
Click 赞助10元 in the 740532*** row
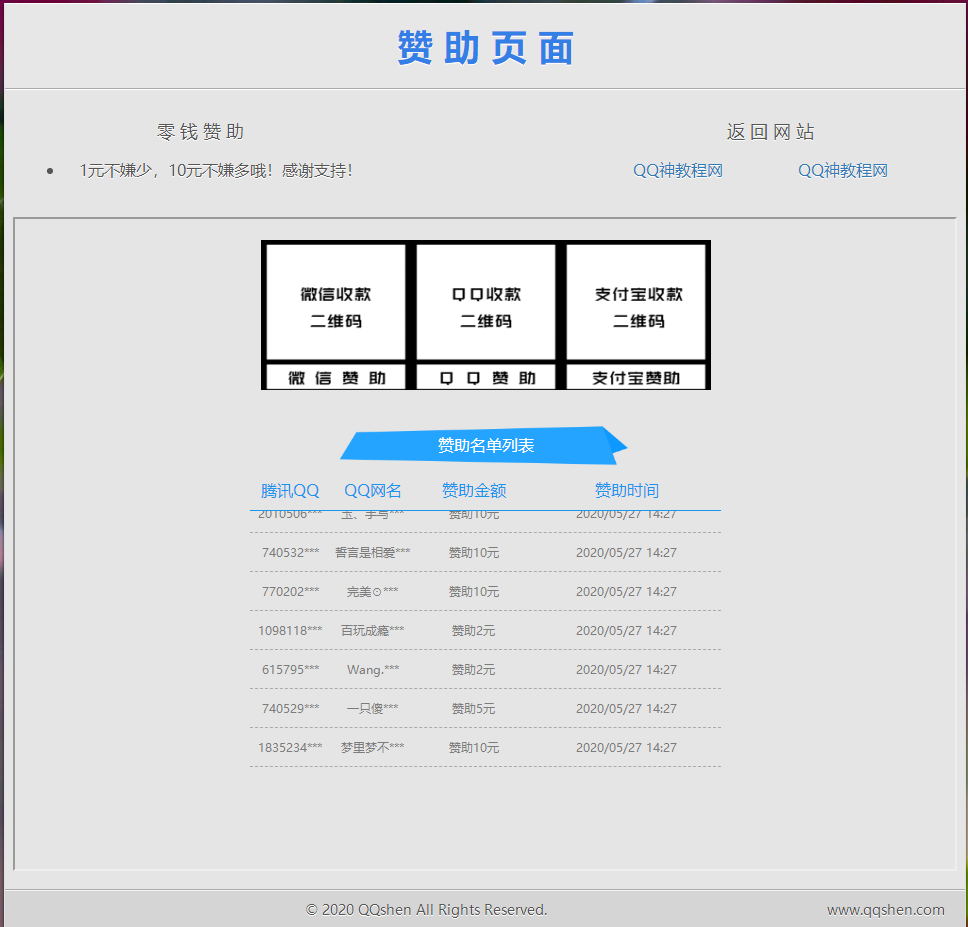474,552
